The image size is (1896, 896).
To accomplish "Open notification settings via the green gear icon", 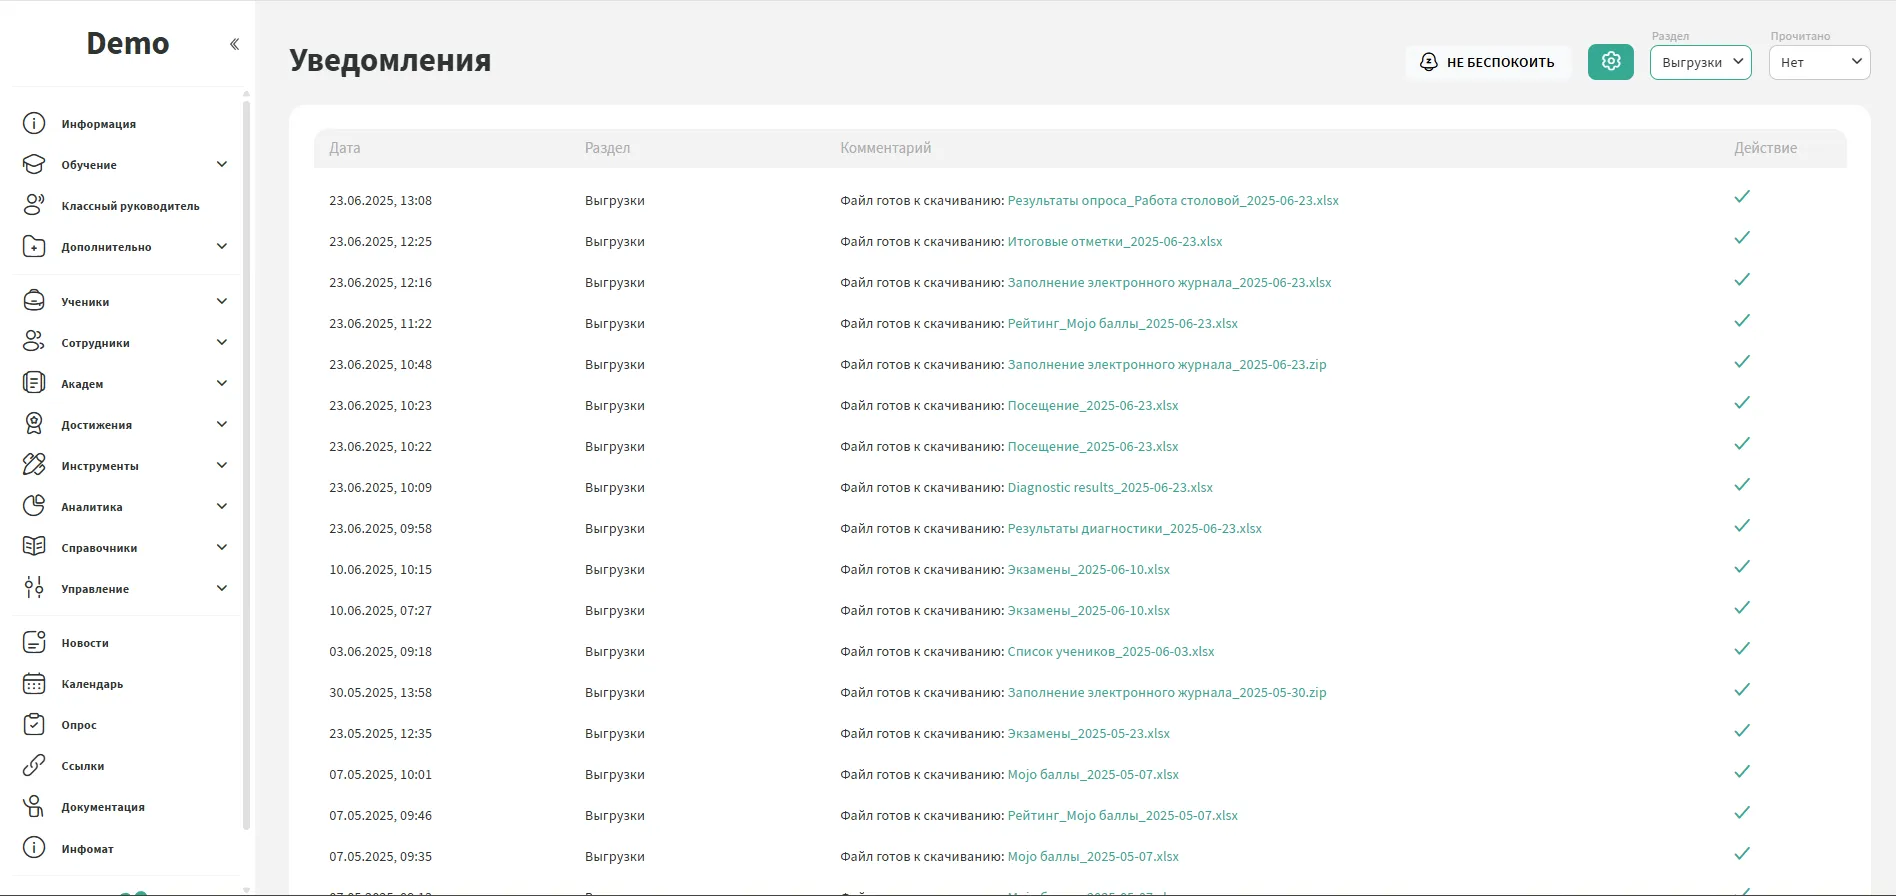I will [1610, 62].
